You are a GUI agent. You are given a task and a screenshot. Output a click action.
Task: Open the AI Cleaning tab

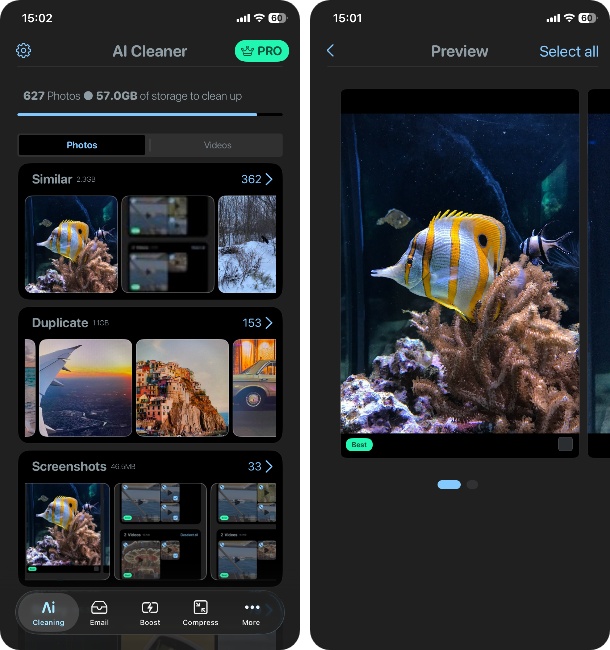pos(48,613)
